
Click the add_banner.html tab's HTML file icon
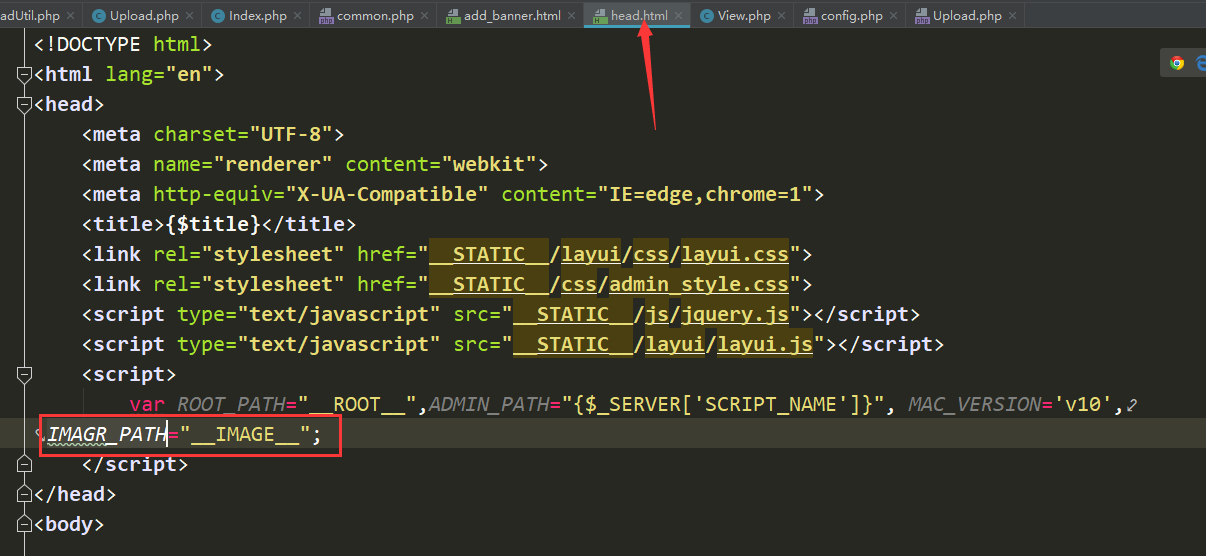(x=453, y=16)
